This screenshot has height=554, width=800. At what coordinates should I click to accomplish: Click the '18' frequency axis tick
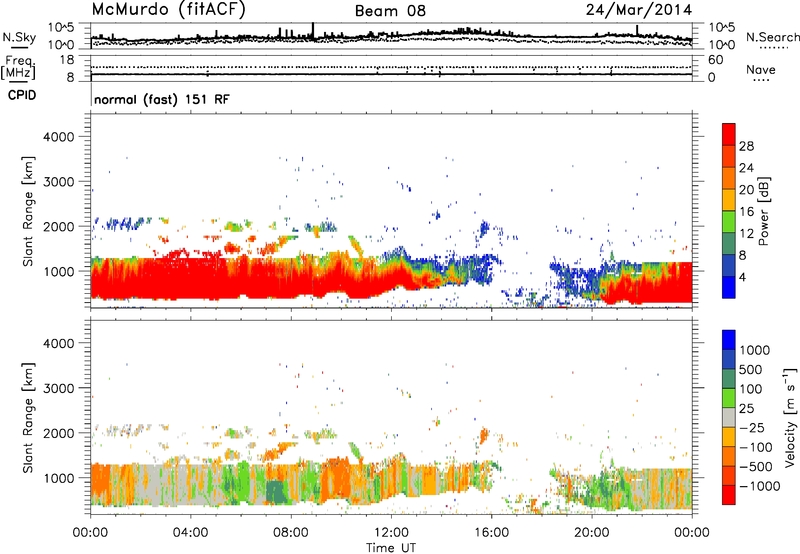tap(67, 60)
